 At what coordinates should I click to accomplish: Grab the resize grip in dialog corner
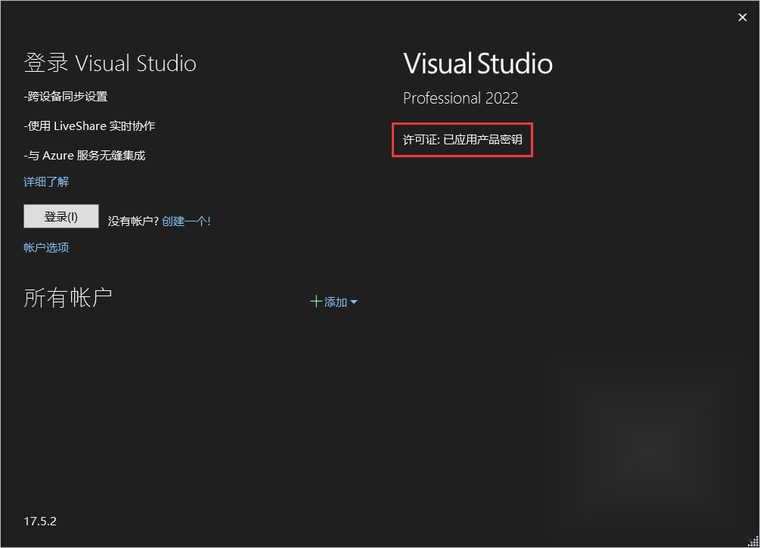pyautogui.click(x=754, y=542)
